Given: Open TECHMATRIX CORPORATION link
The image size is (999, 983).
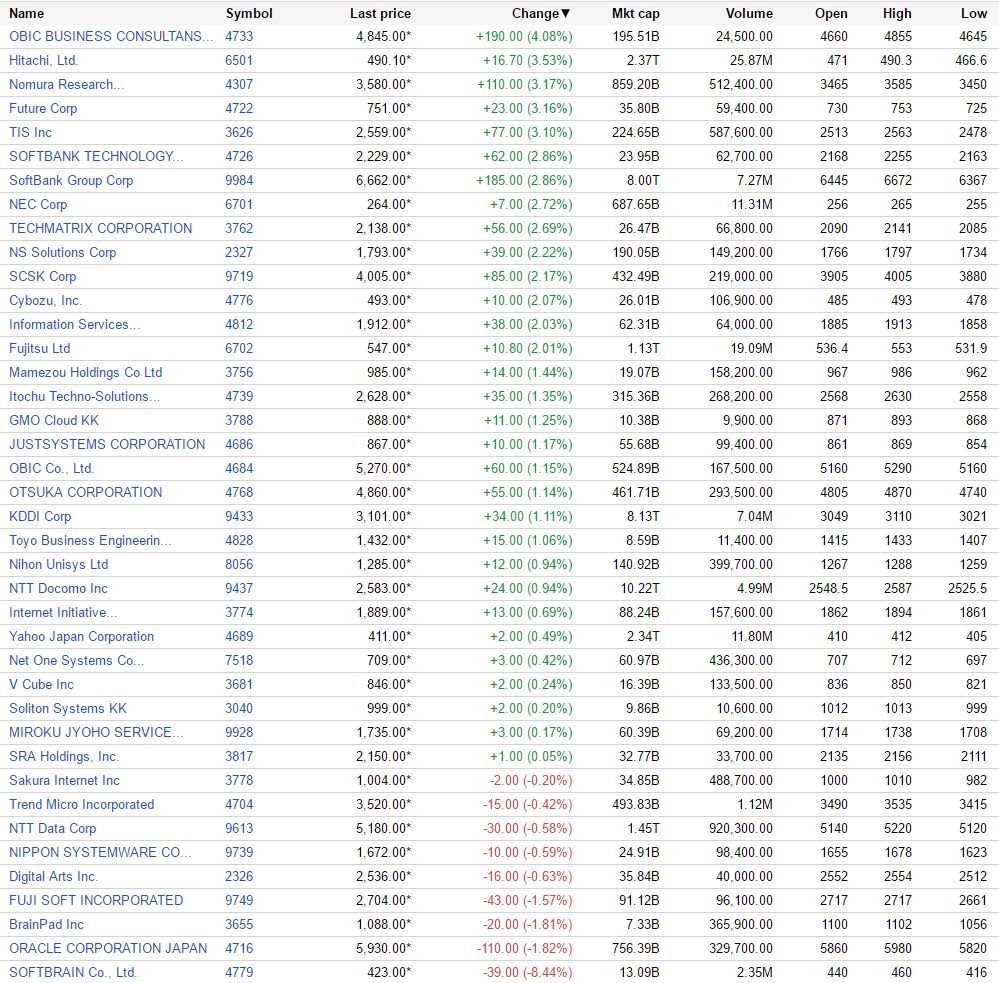Looking at the screenshot, I should [100, 229].
